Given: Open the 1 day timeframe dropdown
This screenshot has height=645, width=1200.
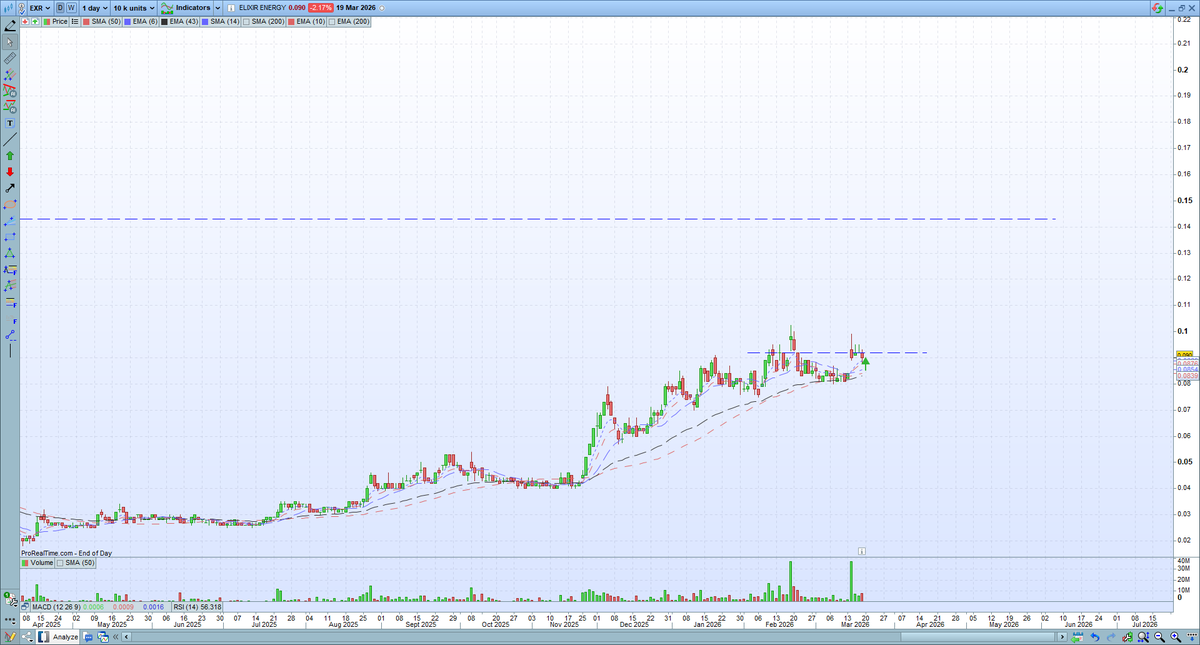Looking at the screenshot, I should point(95,8).
